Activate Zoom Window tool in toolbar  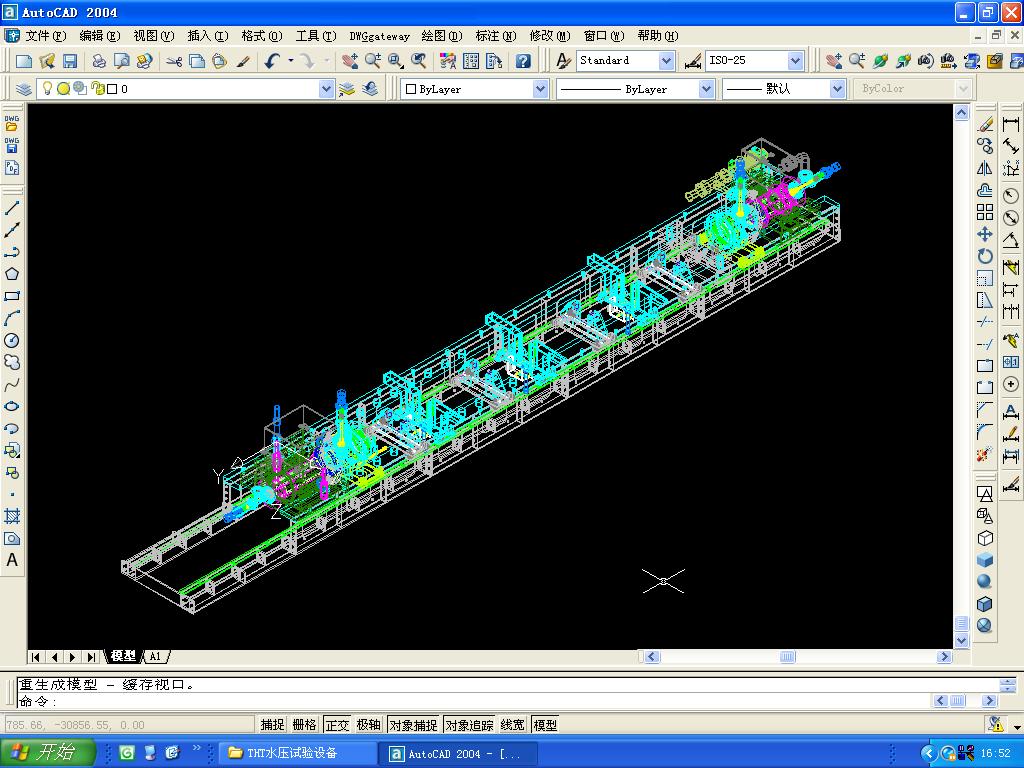pos(396,61)
